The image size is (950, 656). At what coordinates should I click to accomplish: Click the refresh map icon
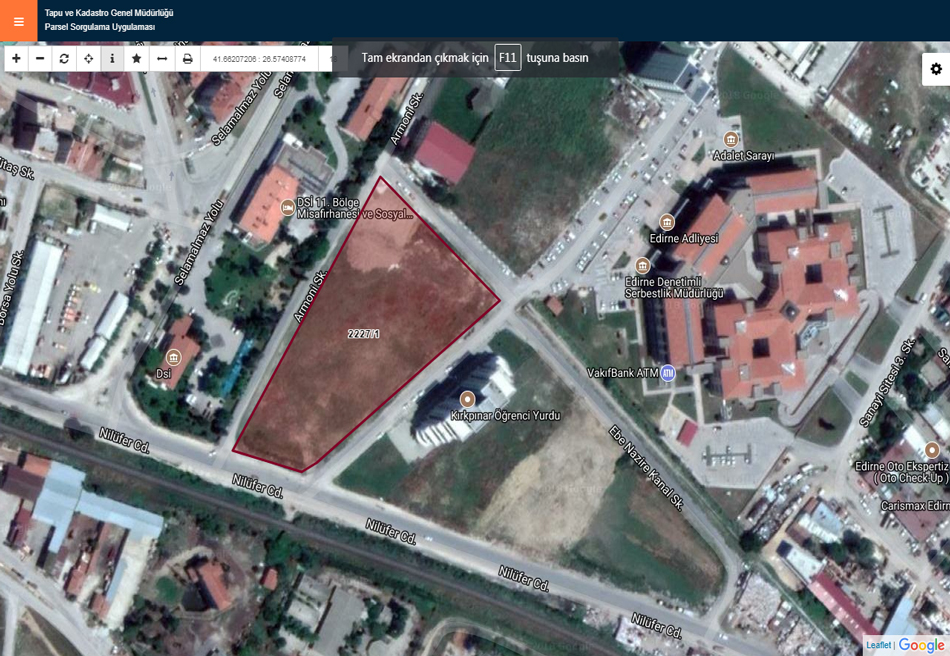coord(64,59)
